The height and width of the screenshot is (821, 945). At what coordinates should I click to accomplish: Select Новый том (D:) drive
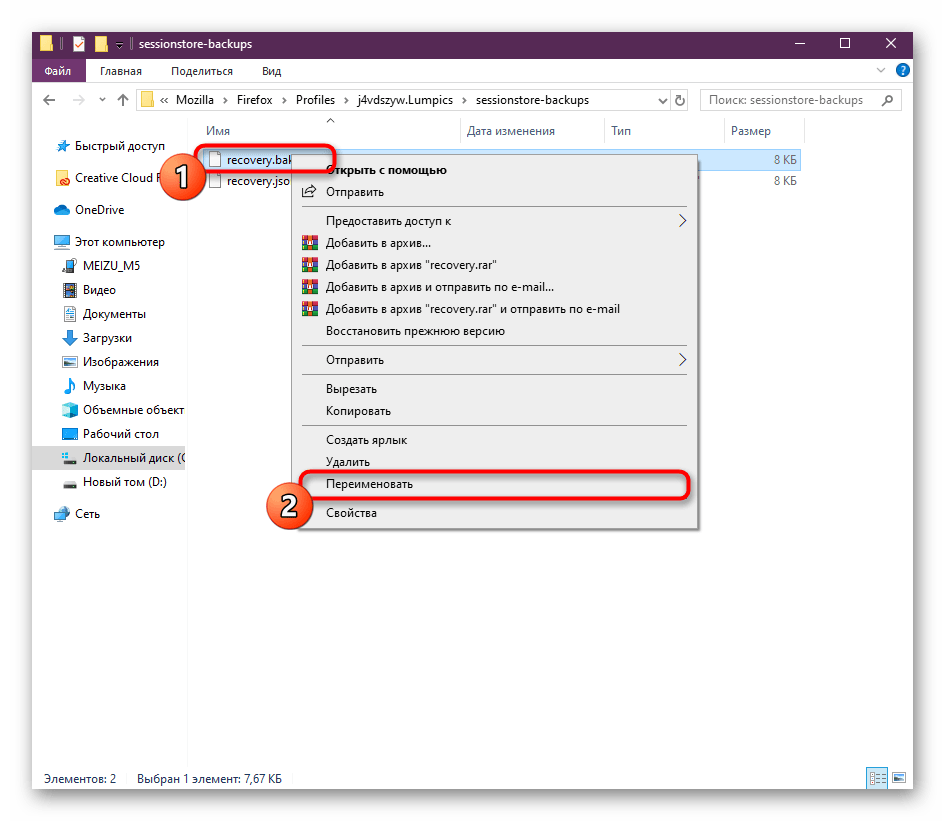coord(125,482)
